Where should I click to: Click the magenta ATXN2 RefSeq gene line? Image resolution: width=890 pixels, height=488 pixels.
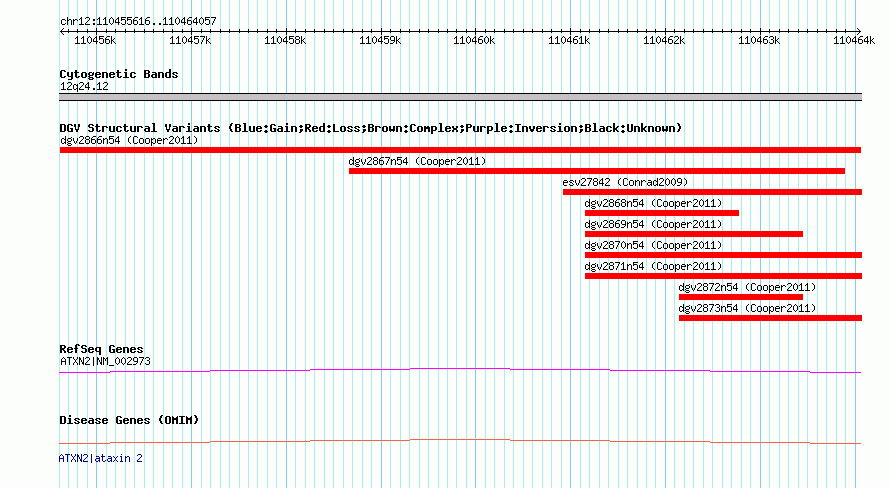[460, 370]
